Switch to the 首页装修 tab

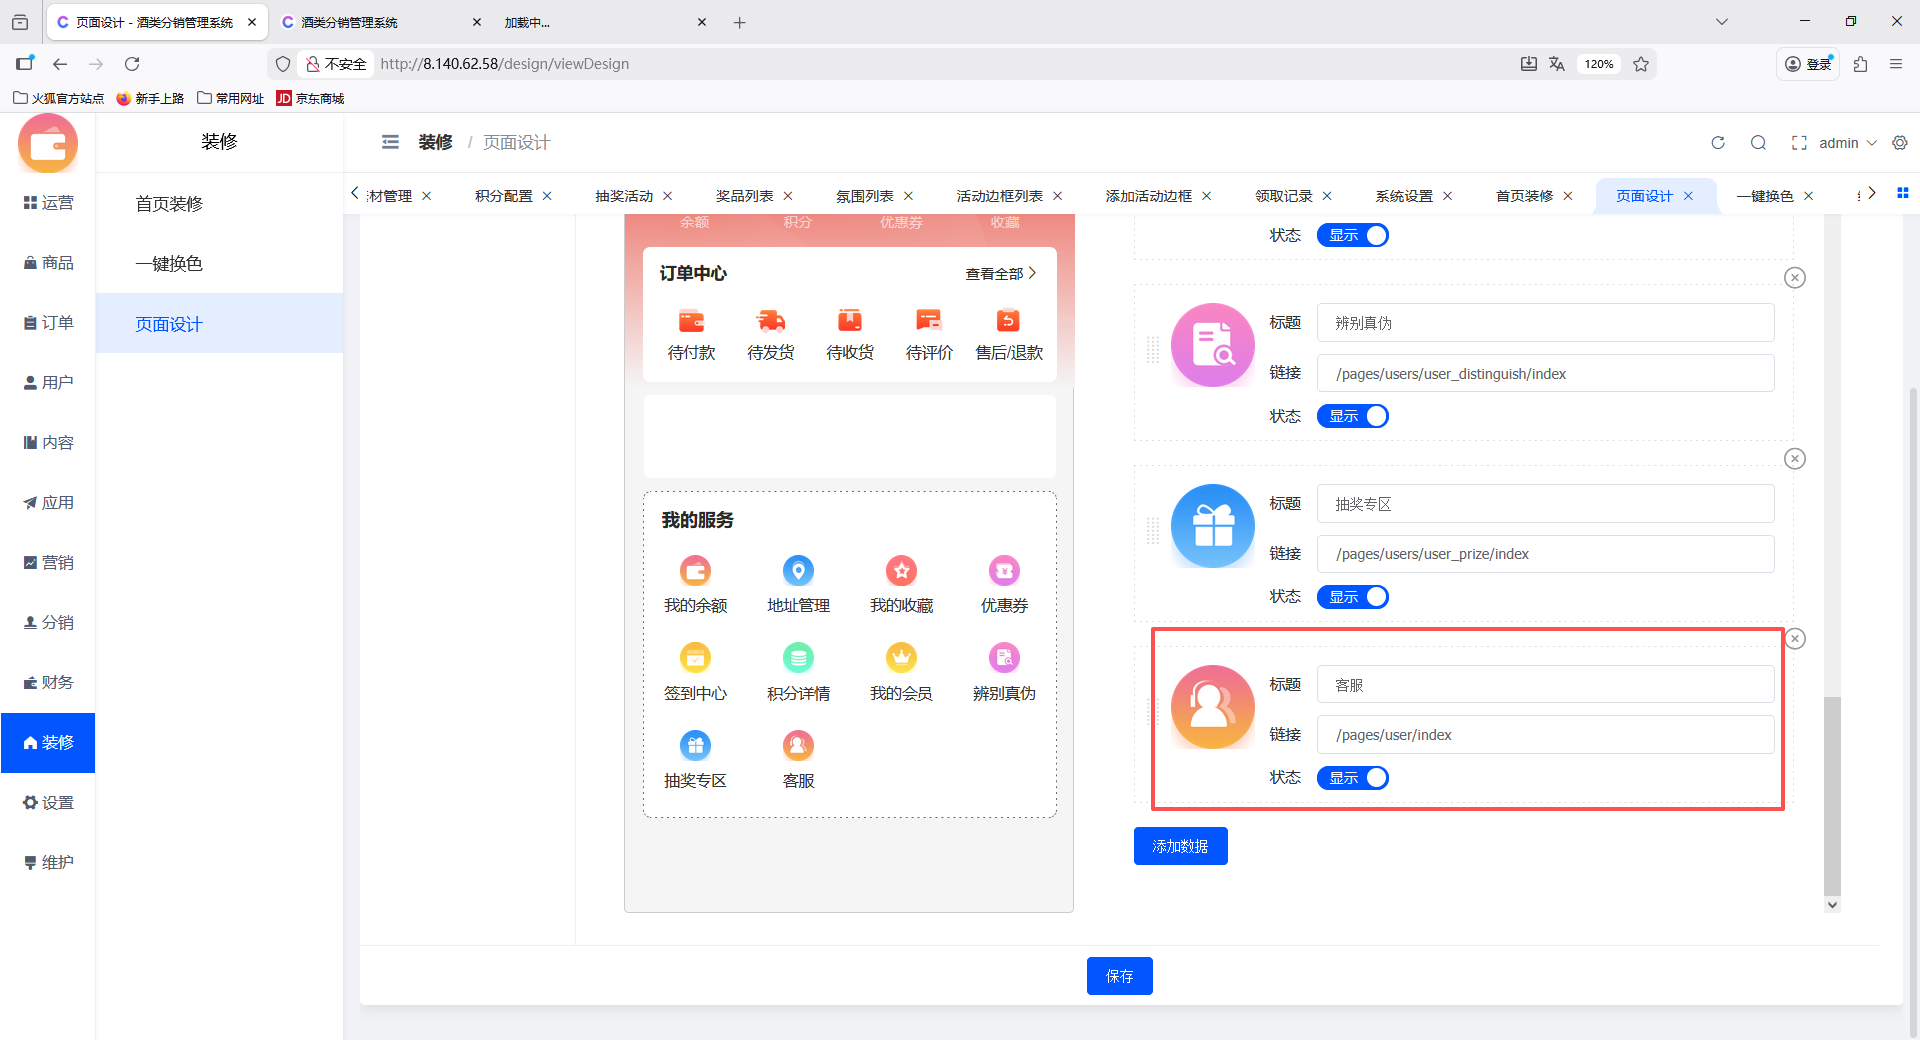(1524, 196)
